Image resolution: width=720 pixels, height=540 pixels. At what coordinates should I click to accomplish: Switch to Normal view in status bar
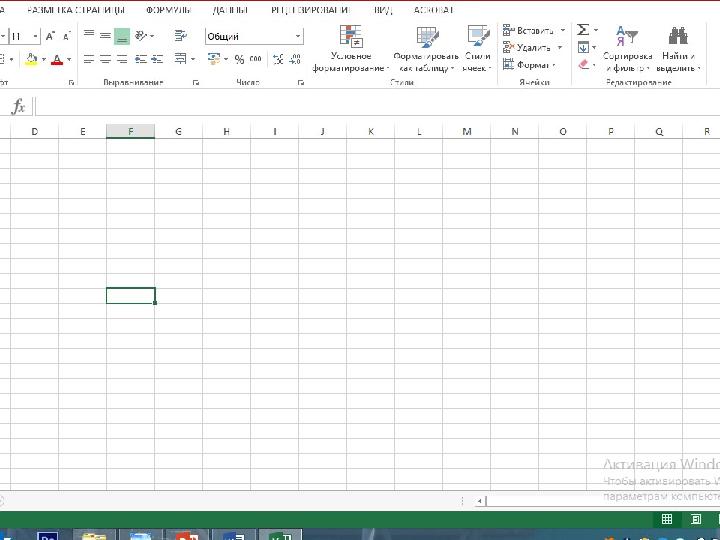point(667,519)
